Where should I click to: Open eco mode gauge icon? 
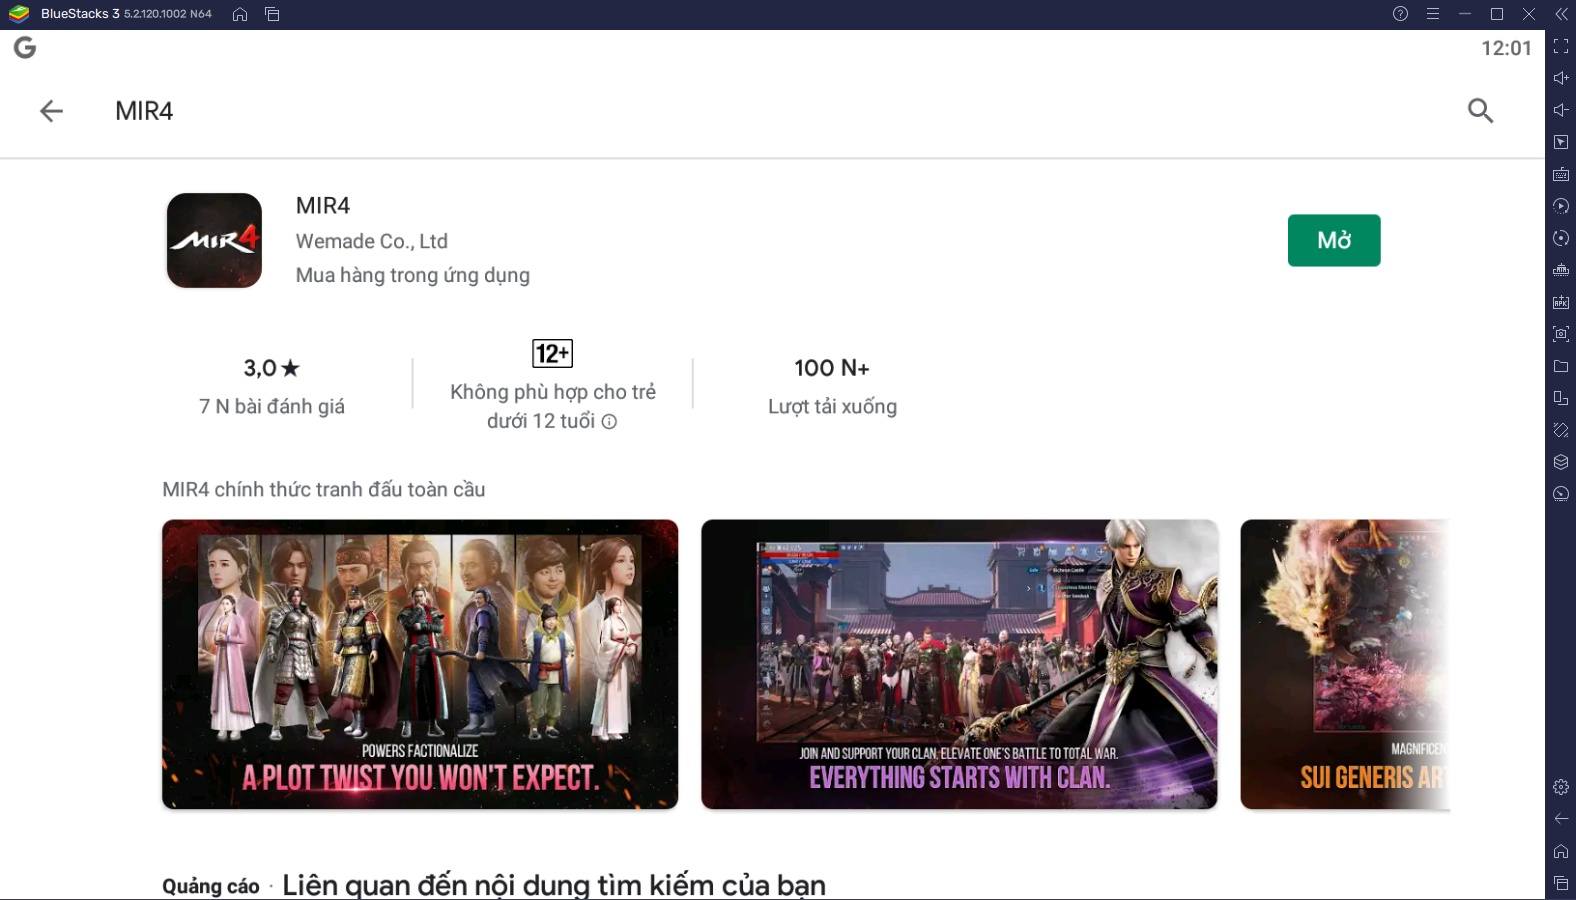pyautogui.click(x=1561, y=494)
